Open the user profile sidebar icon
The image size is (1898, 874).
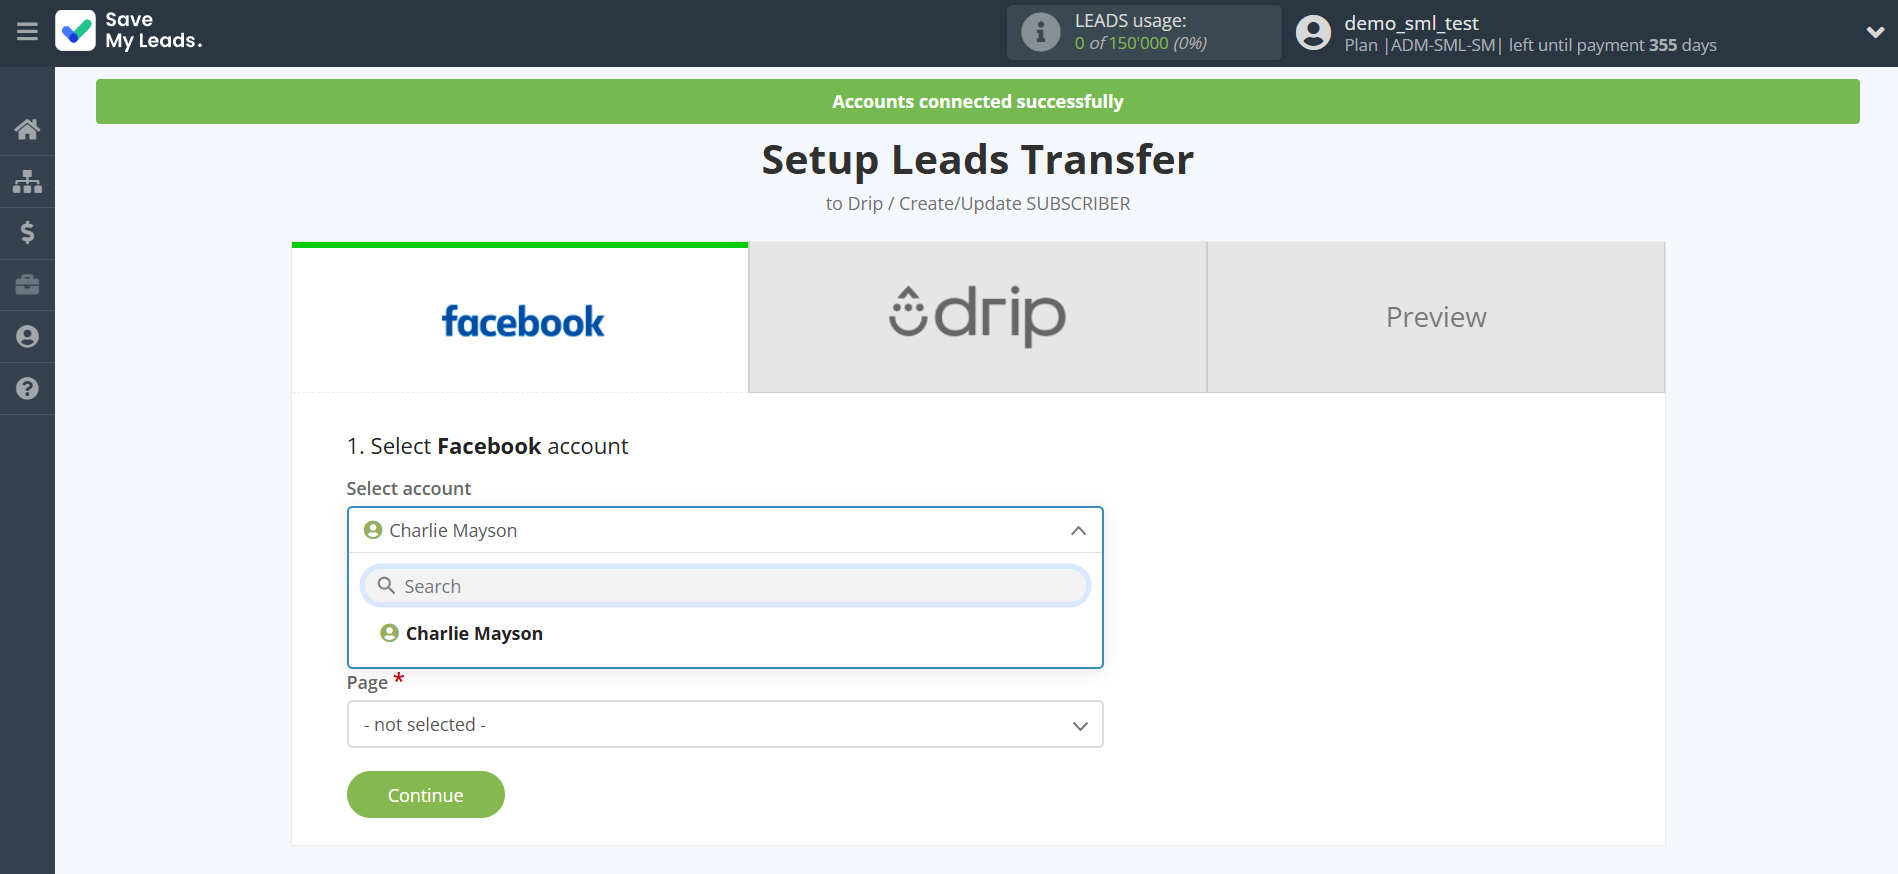tap(27, 337)
